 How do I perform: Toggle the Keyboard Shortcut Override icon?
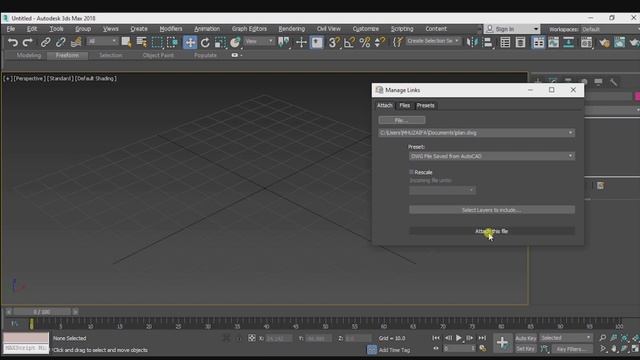coord(317,42)
